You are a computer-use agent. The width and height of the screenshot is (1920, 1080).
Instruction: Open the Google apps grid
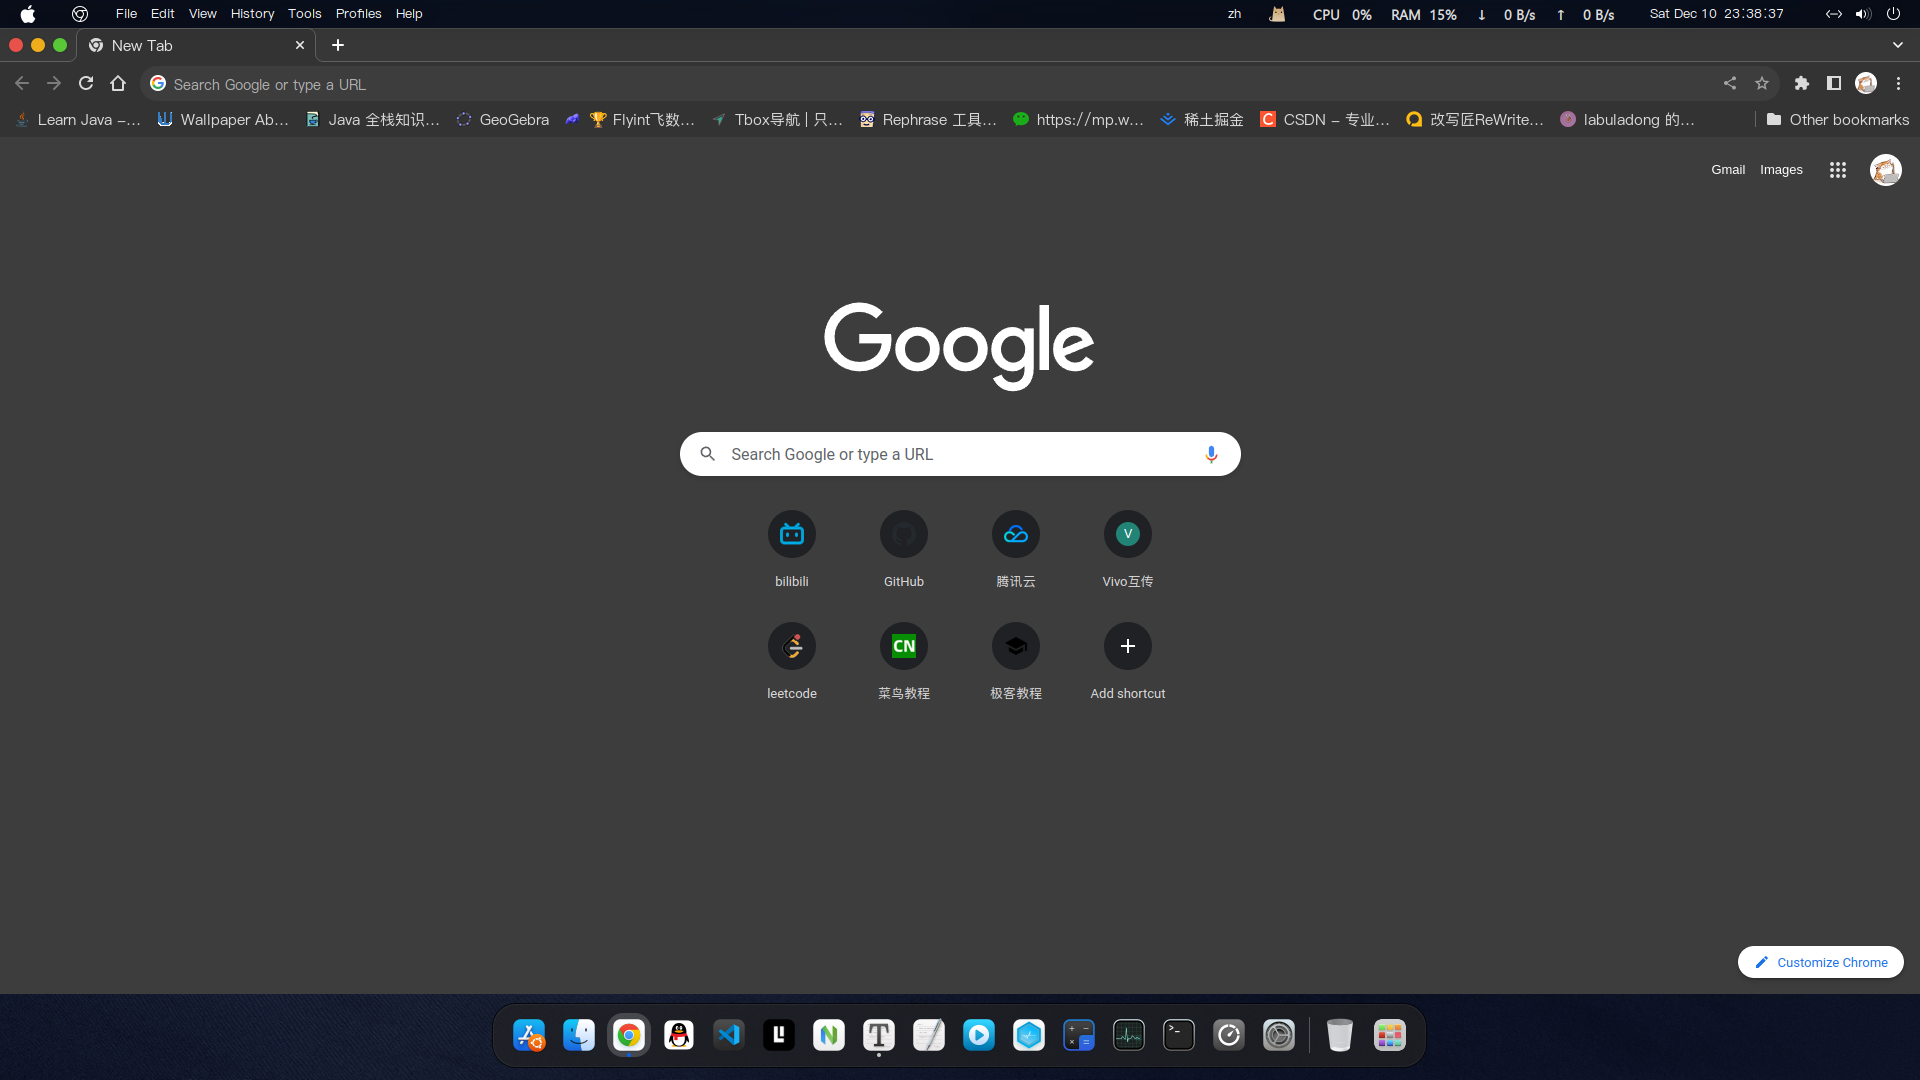click(x=1837, y=170)
